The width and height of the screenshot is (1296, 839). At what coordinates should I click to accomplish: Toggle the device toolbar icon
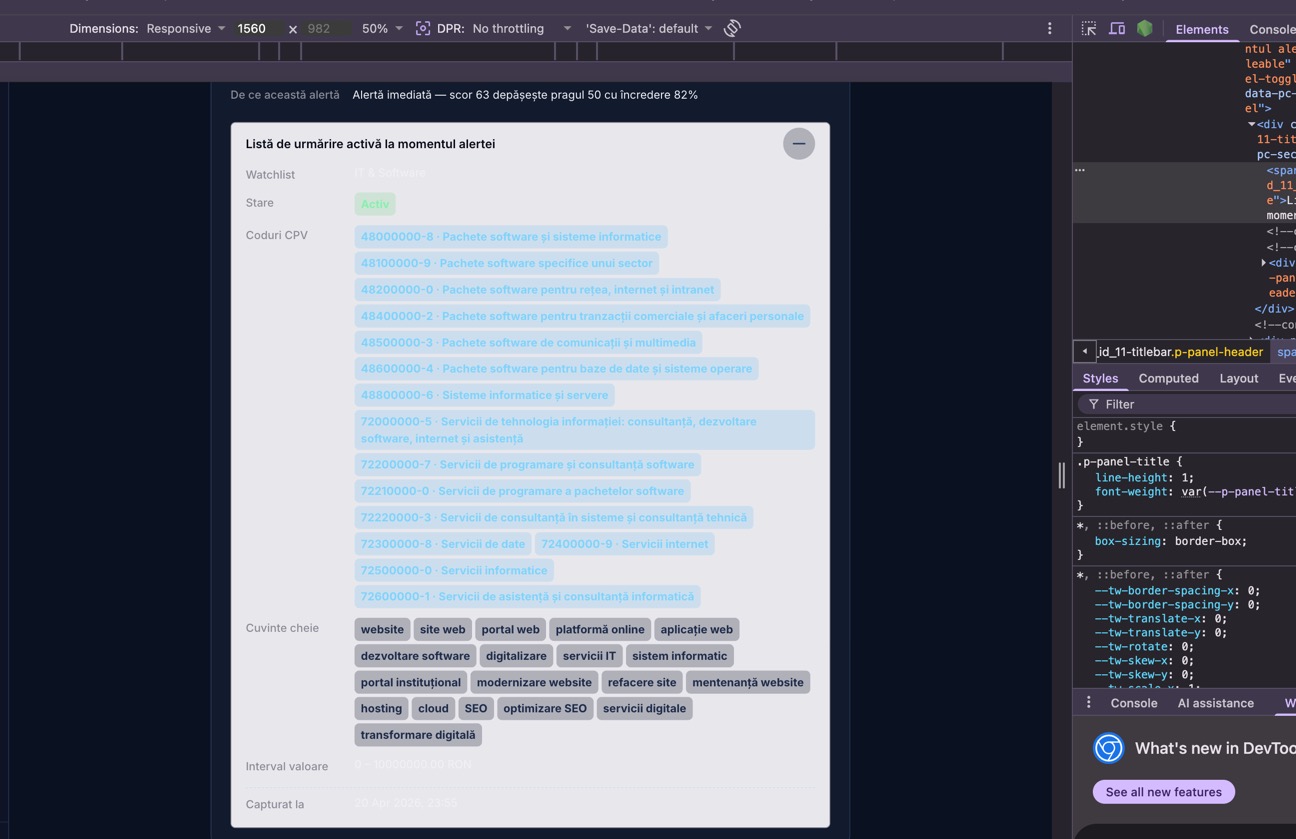1117,28
